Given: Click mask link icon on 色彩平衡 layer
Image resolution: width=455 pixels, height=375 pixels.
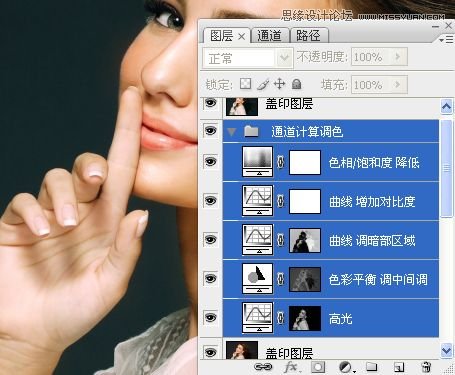Looking at the screenshot, I should tap(281, 279).
